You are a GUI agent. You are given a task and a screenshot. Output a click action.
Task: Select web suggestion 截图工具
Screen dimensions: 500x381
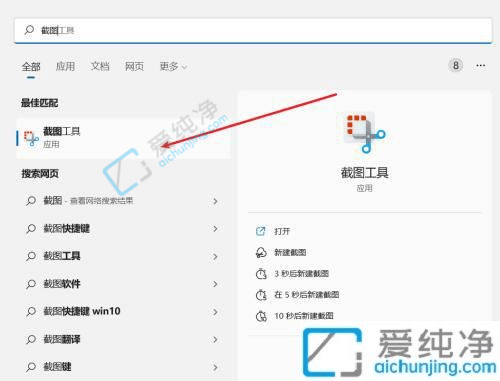pyautogui.click(x=62, y=256)
